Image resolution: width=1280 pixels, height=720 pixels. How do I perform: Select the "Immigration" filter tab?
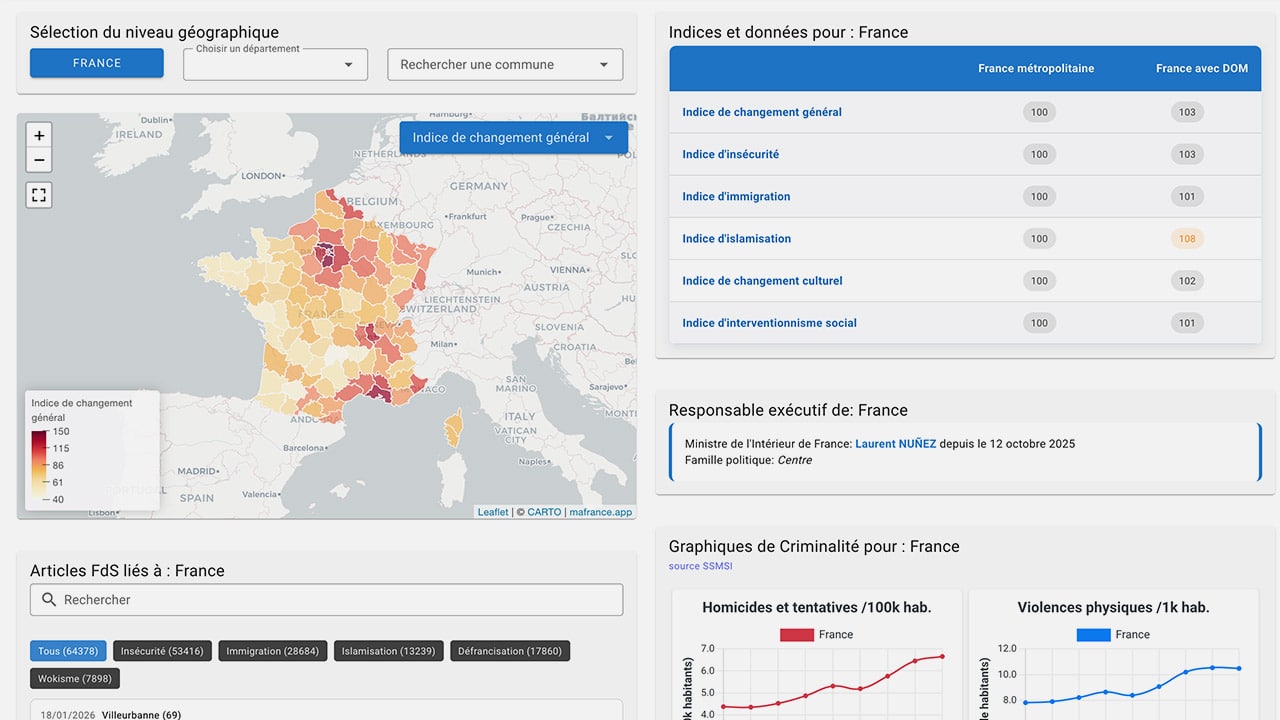272,650
